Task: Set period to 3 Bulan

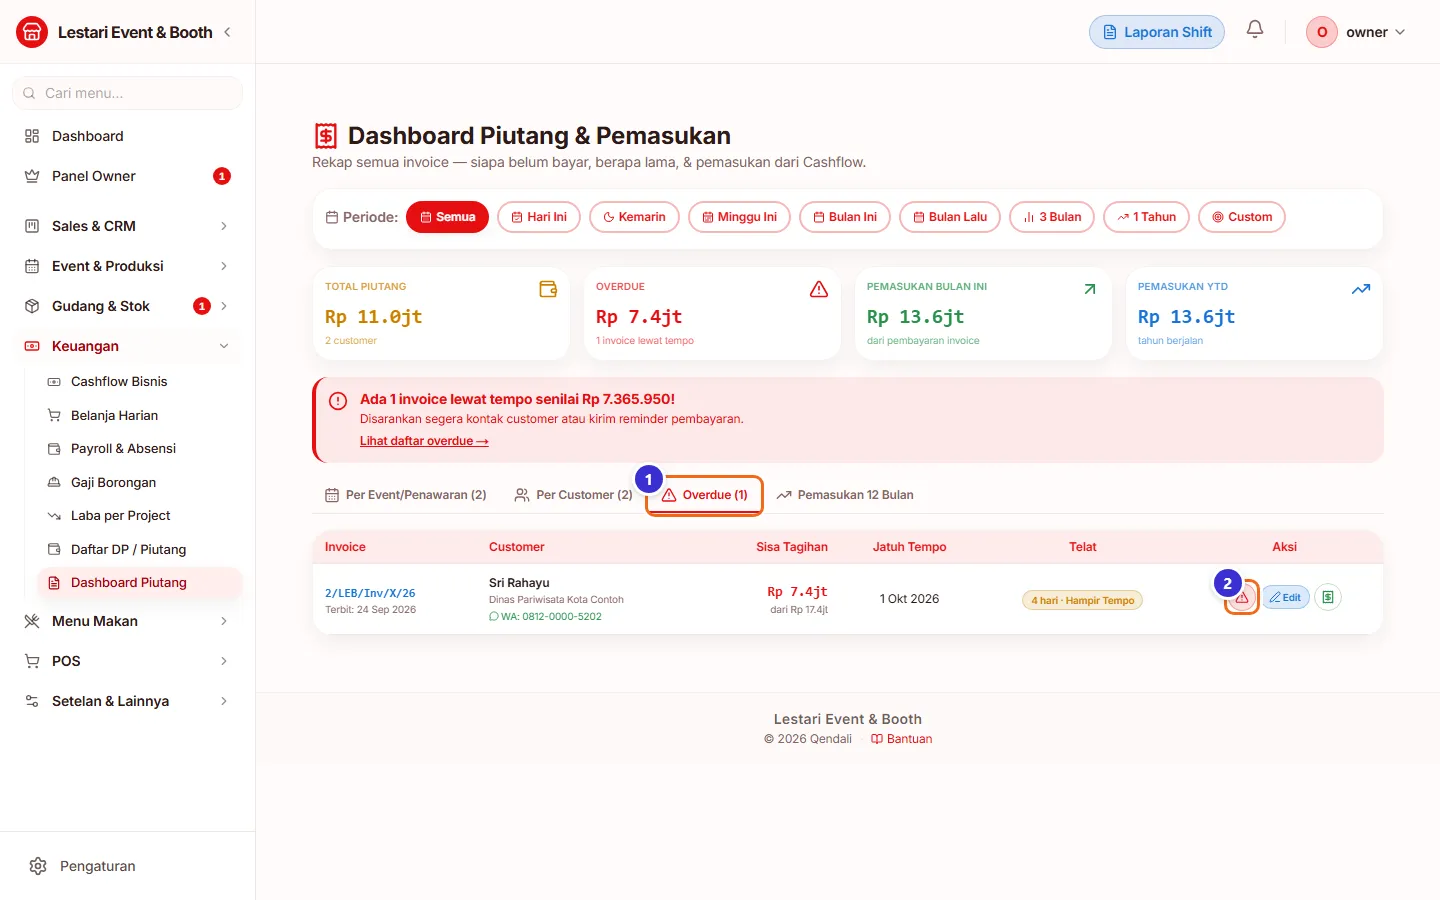Action: [x=1052, y=217]
